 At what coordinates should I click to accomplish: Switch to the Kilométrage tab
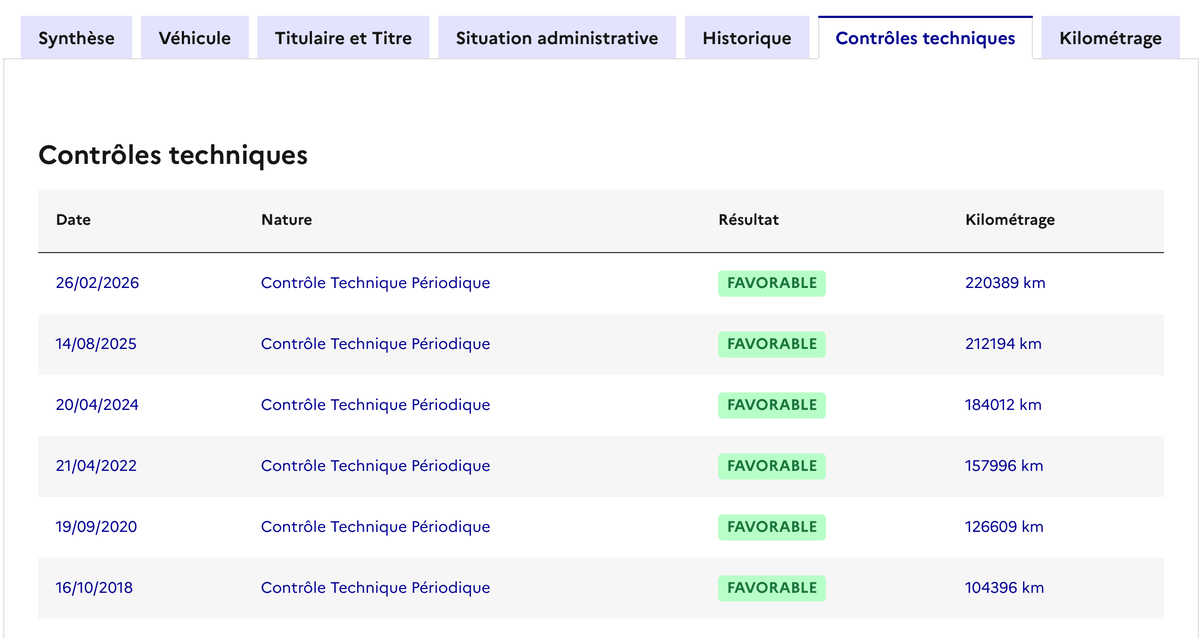tap(1110, 38)
